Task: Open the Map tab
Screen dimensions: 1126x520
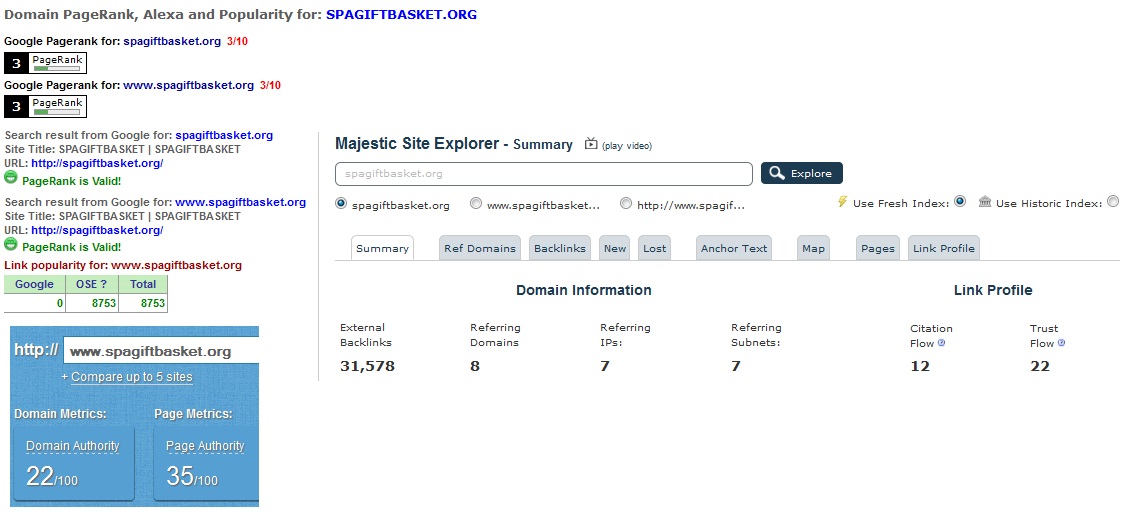Action: point(813,248)
